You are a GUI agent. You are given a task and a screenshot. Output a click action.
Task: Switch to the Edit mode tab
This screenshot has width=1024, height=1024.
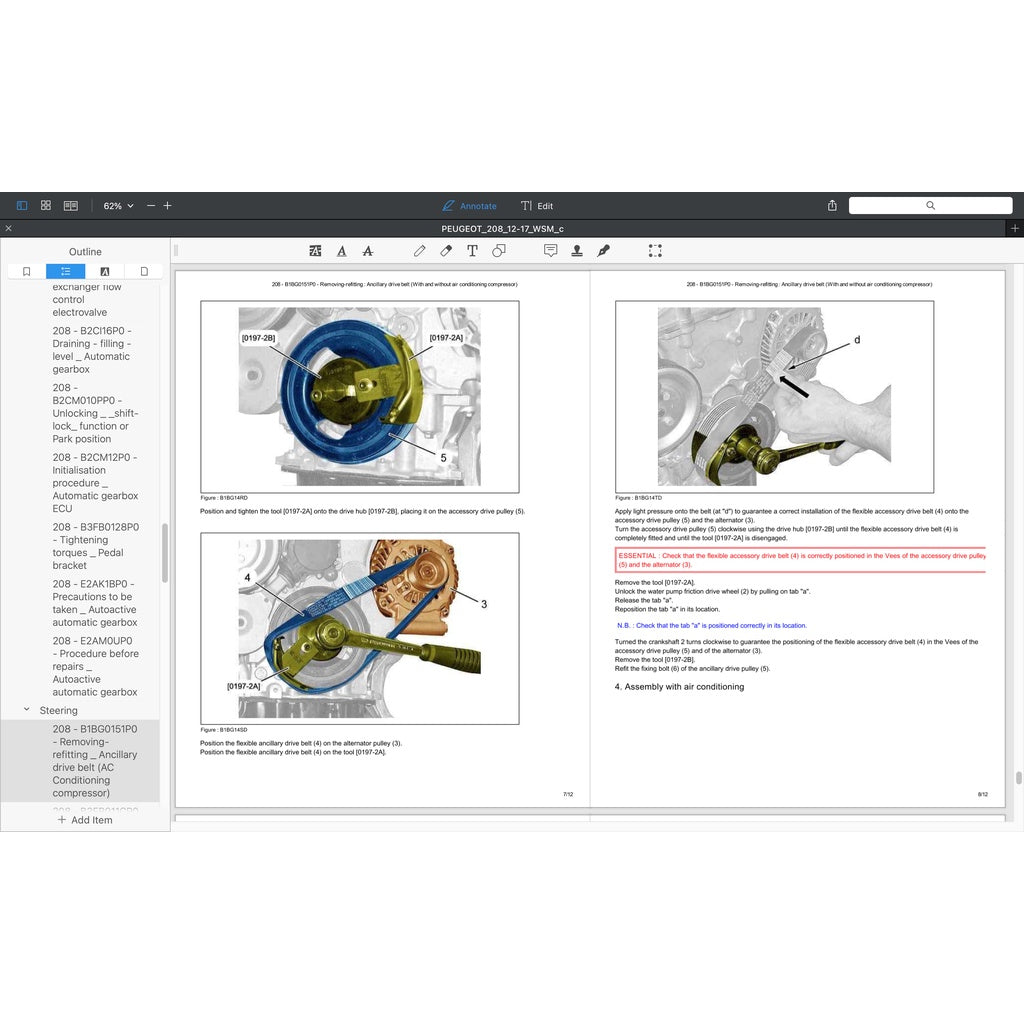point(537,206)
